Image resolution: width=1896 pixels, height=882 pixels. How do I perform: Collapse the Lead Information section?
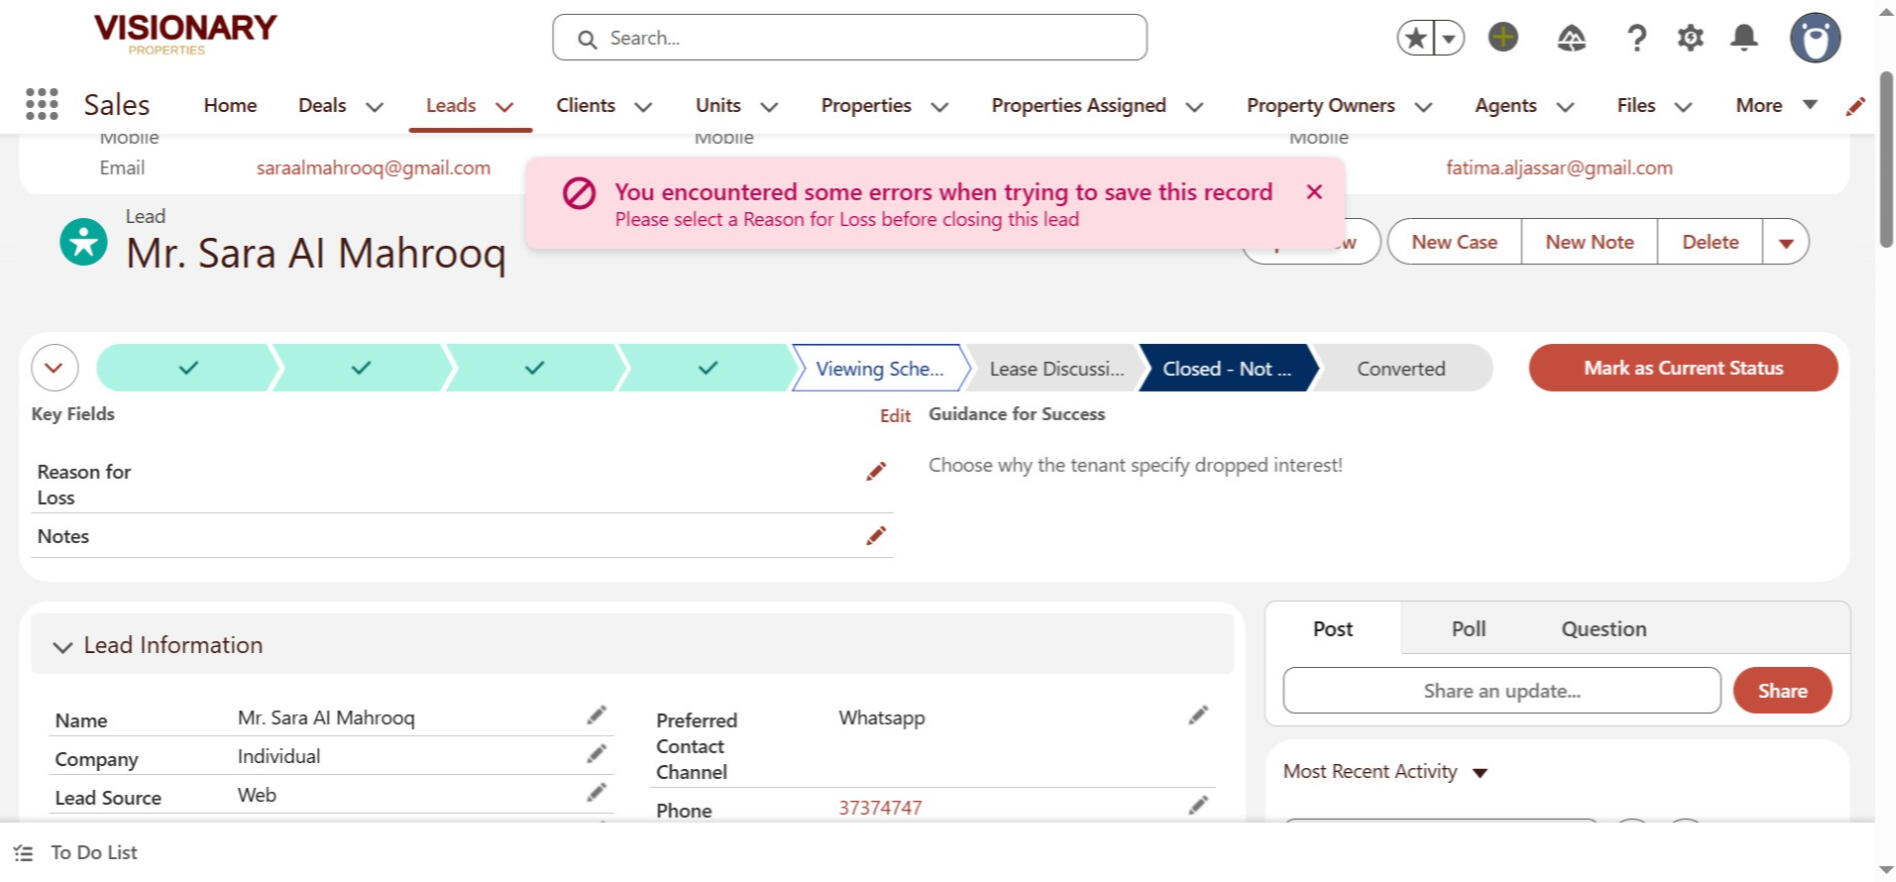[63, 647]
